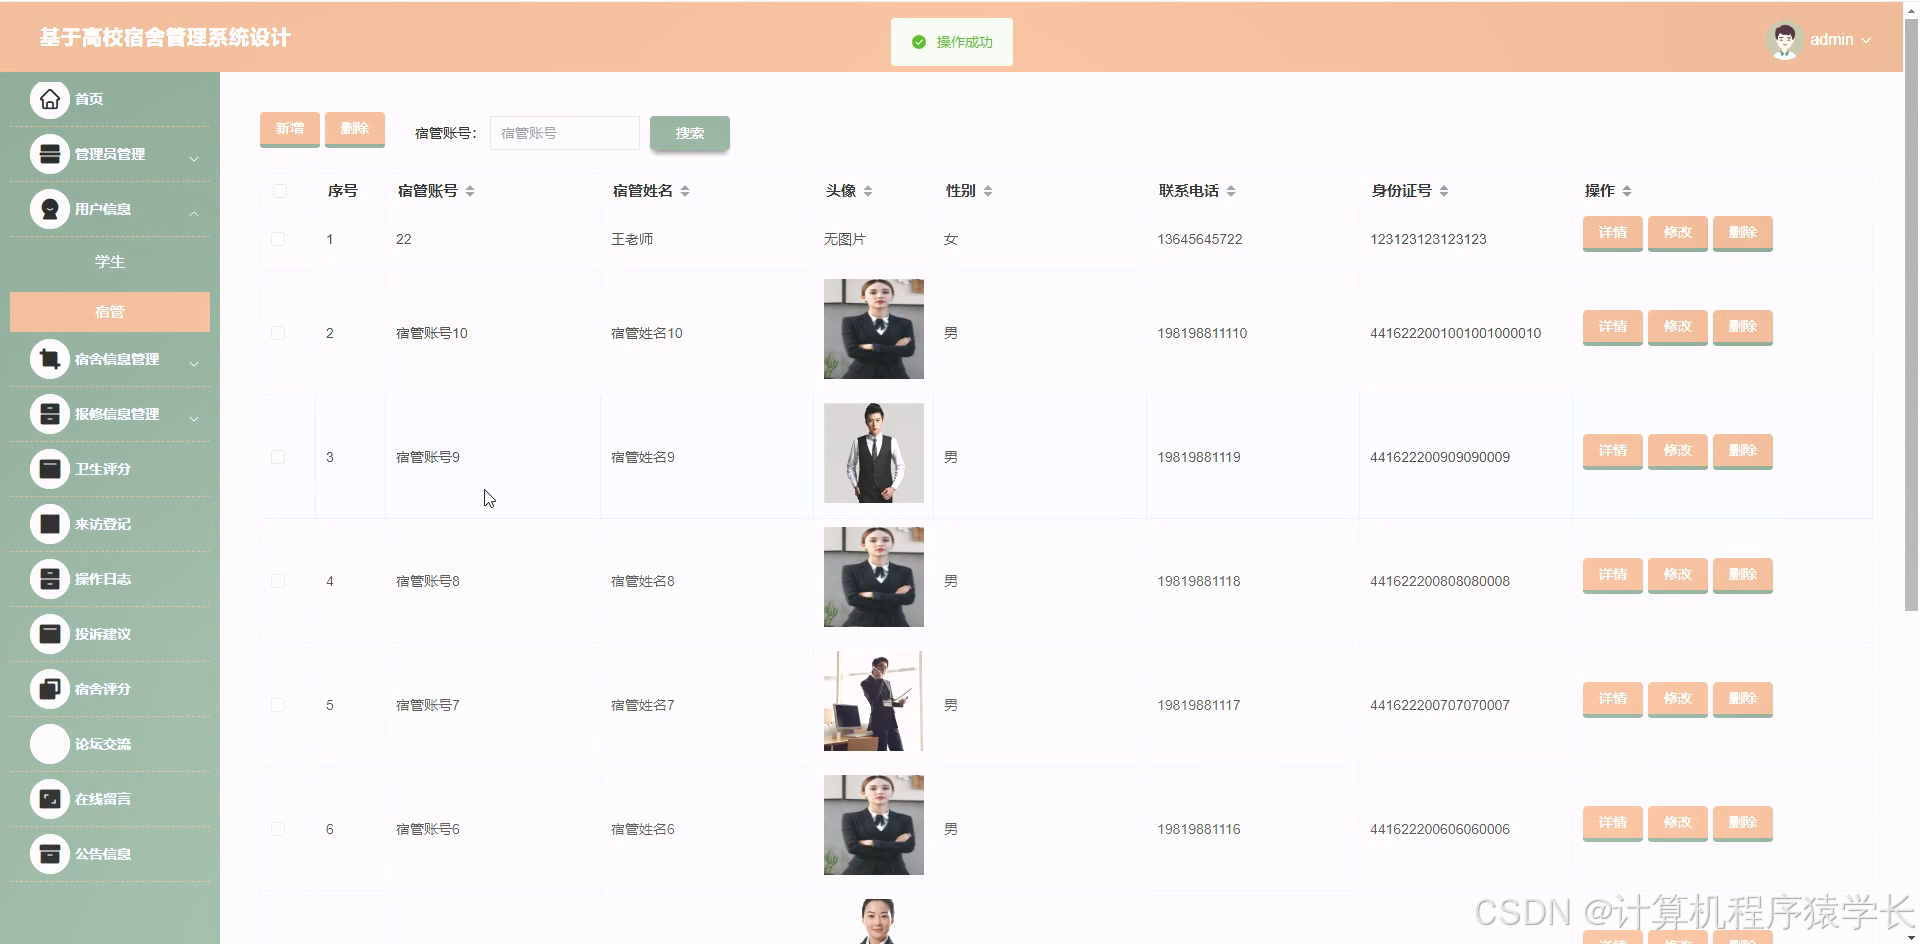
Task: Click the 宿舍信息管理 dorm info icon
Action: [x=48, y=359]
